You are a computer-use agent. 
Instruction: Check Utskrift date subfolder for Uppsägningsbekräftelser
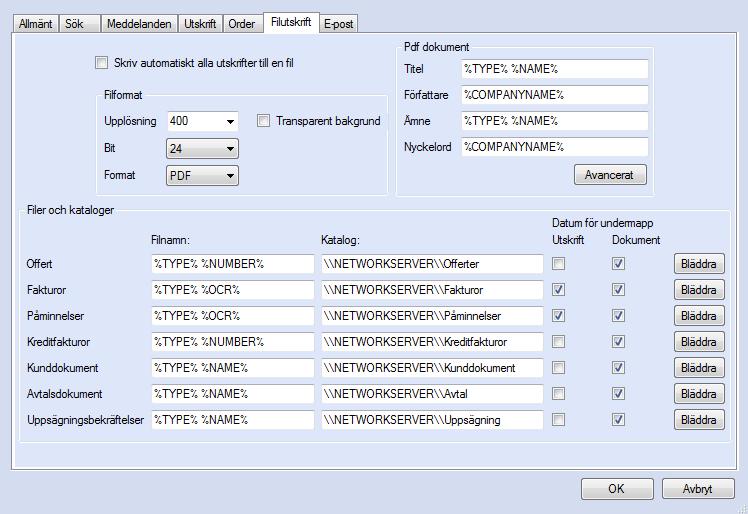558,420
